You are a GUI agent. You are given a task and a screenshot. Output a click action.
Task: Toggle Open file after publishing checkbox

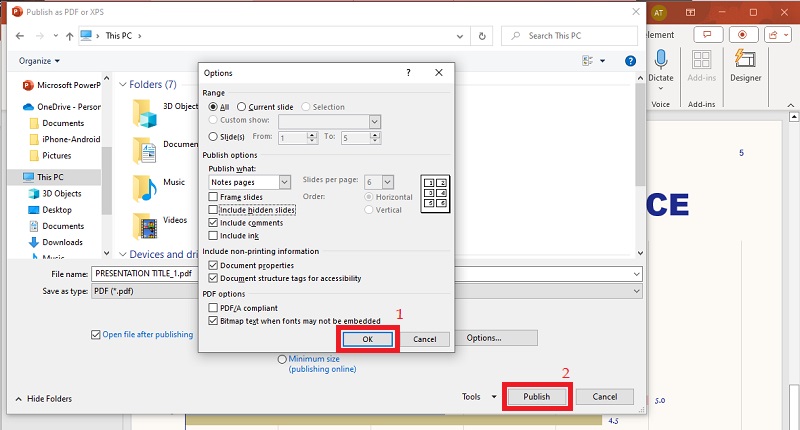click(x=95, y=335)
